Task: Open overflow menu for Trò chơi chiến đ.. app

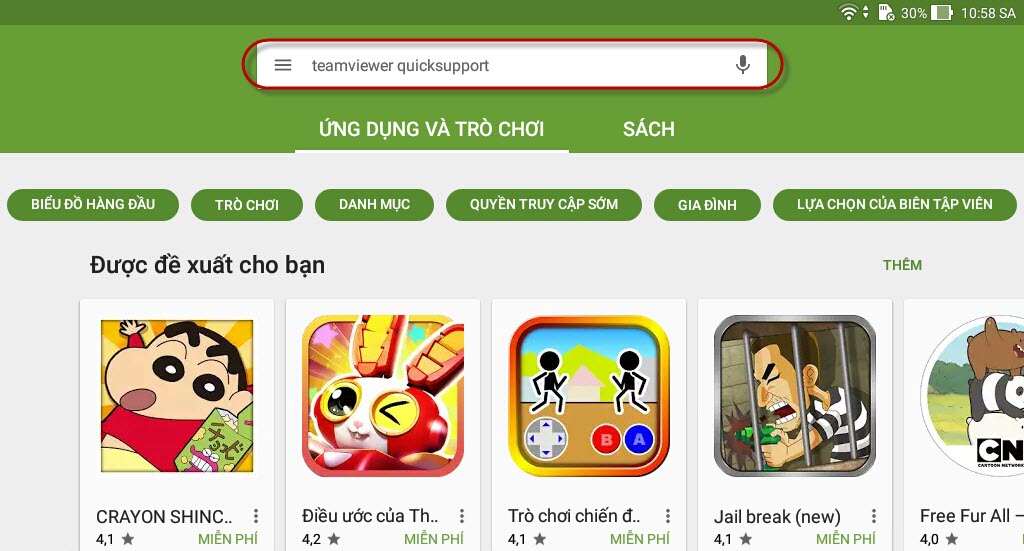Action: 667,516
